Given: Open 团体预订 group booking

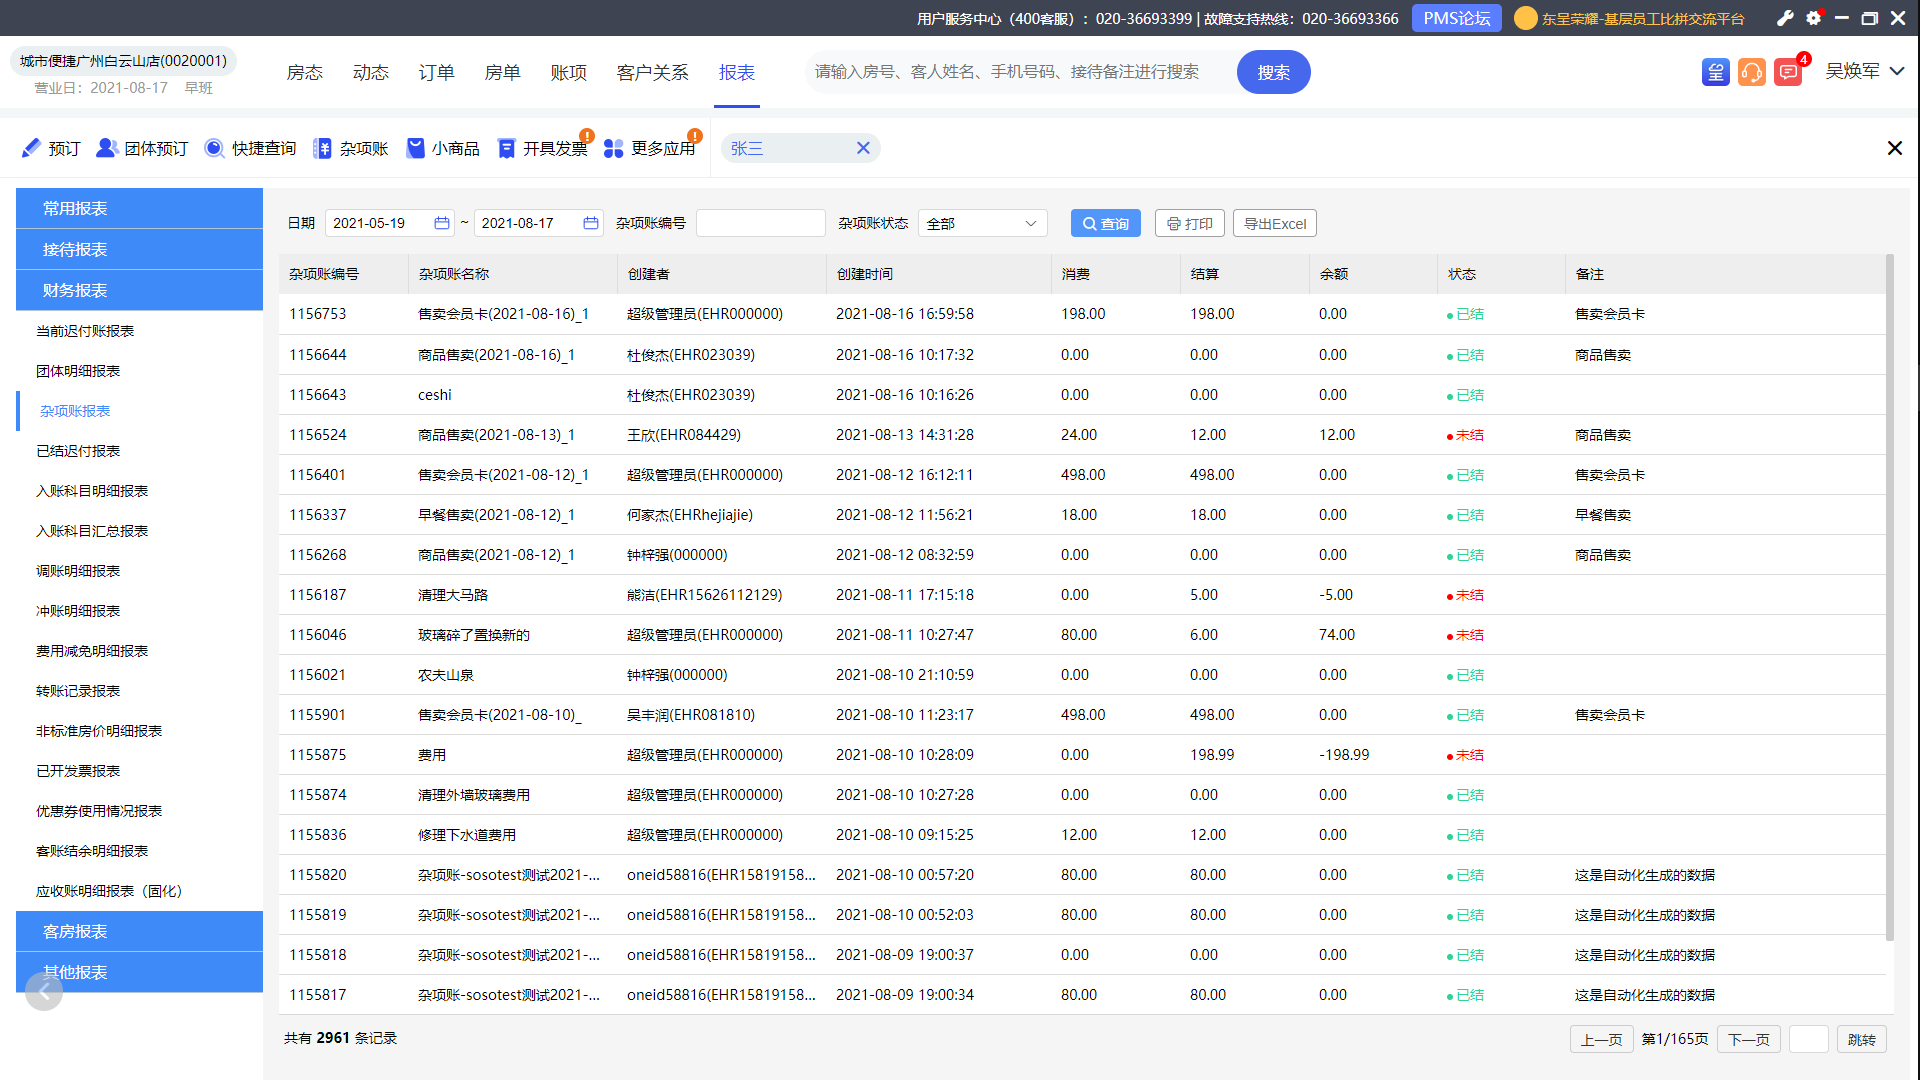Looking at the screenshot, I should (142, 148).
